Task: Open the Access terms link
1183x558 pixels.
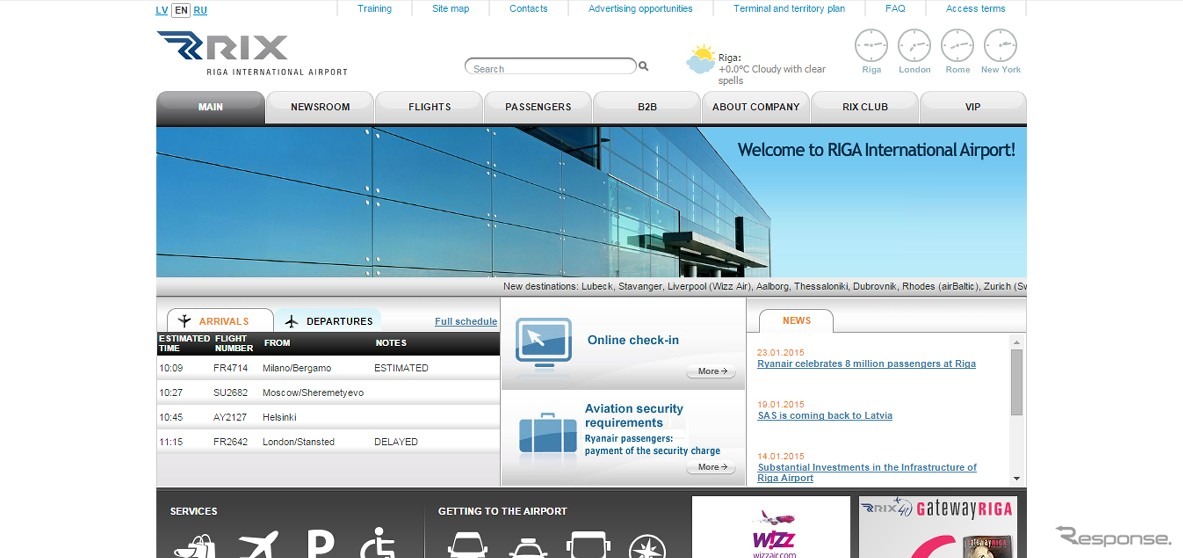Action: click(976, 9)
